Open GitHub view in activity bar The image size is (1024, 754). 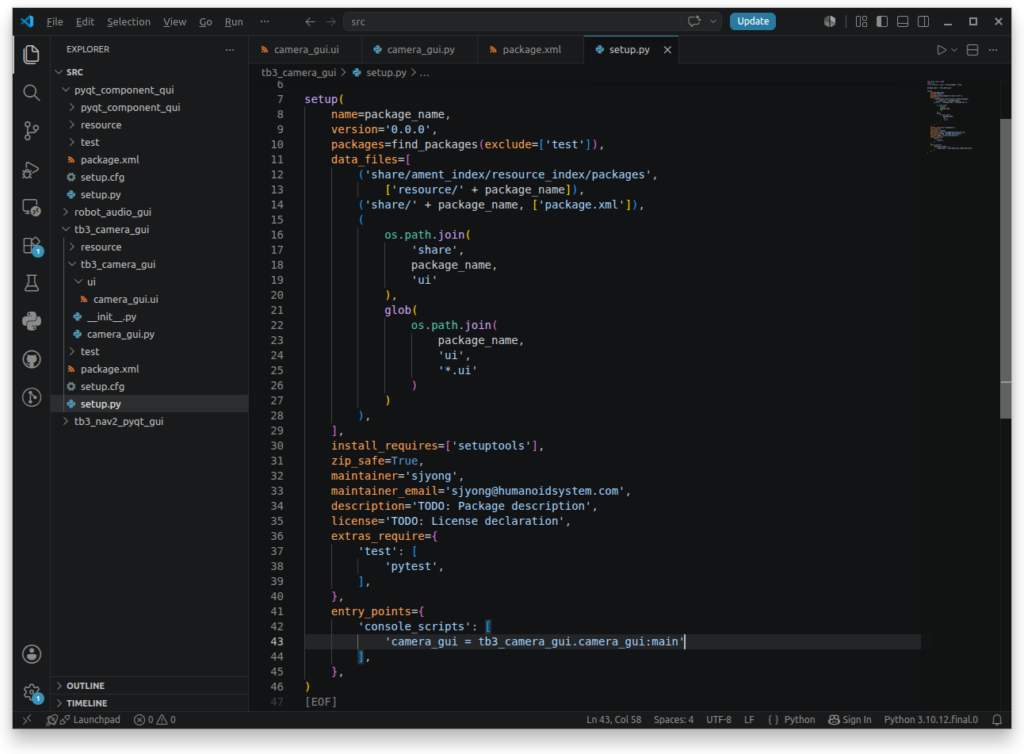click(31, 359)
